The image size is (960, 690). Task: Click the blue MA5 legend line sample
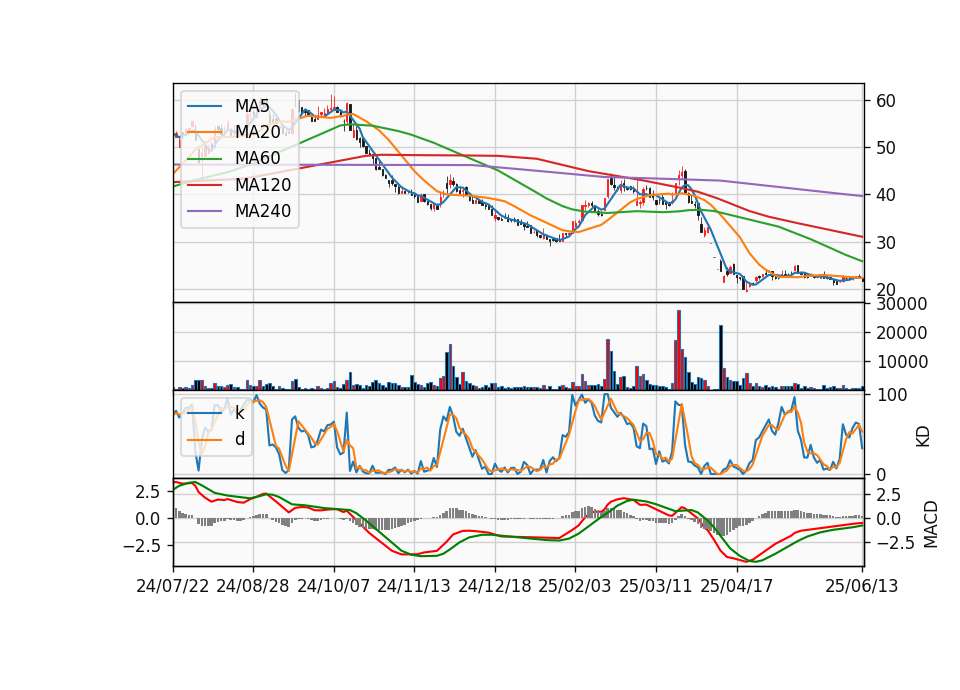[x=204, y=106]
